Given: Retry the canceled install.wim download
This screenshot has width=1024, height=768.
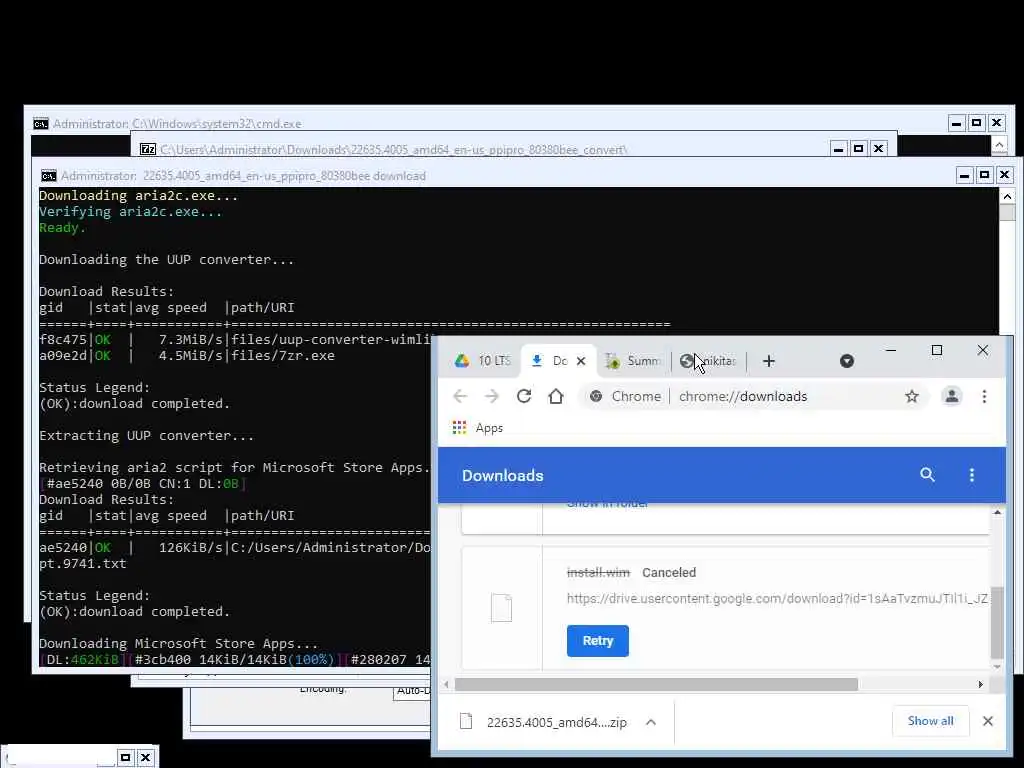Looking at the screenshot, I should click(x=598, y=641).
